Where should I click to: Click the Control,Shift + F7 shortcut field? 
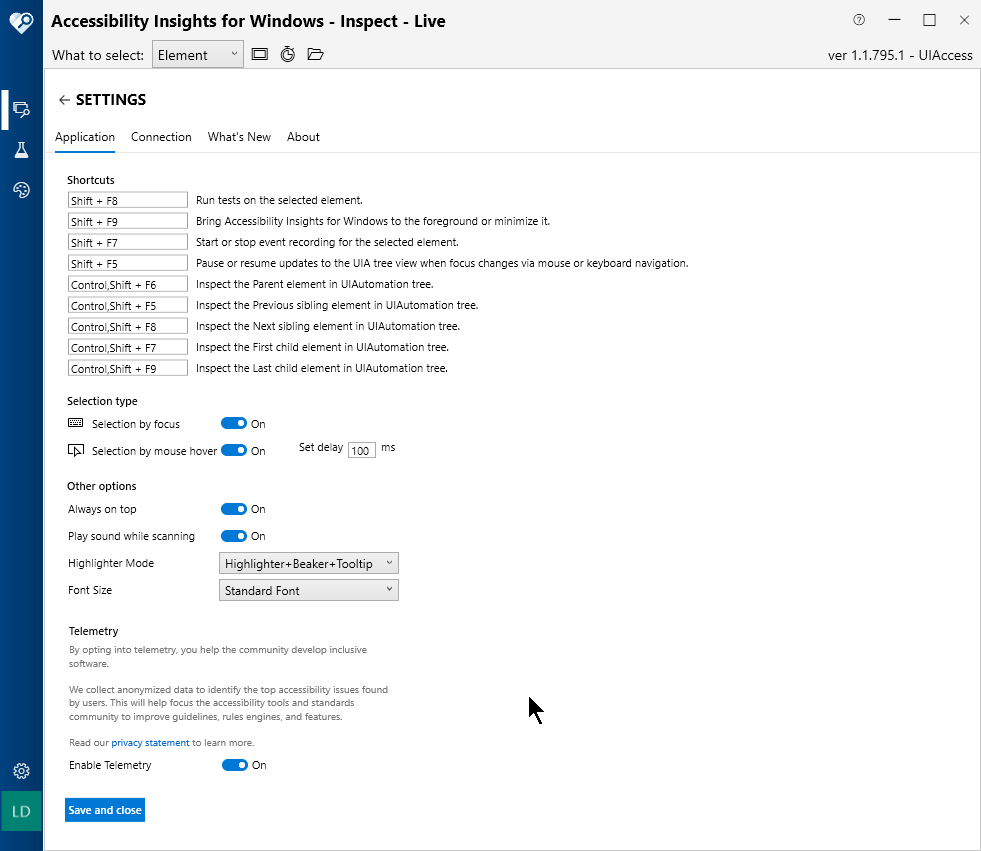(x=128, y=347)
